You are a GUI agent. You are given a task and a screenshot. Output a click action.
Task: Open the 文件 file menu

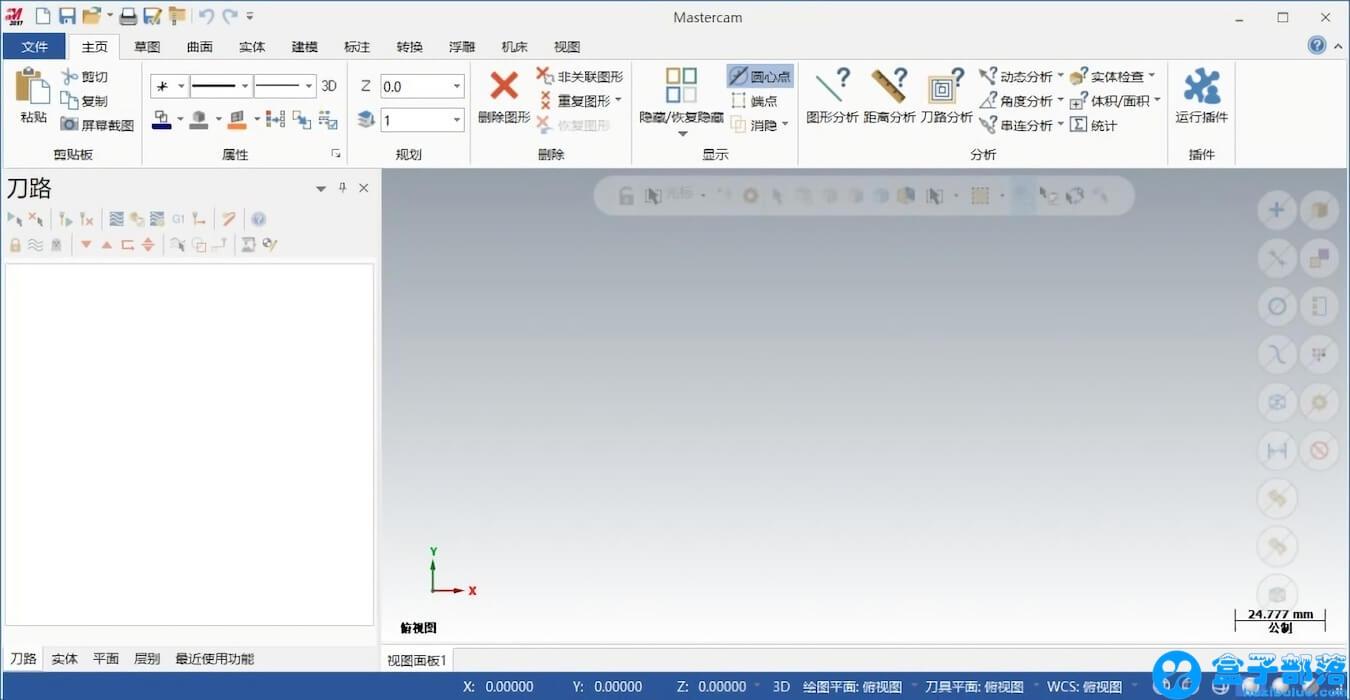pyautogui.click(x=34, y=47)
